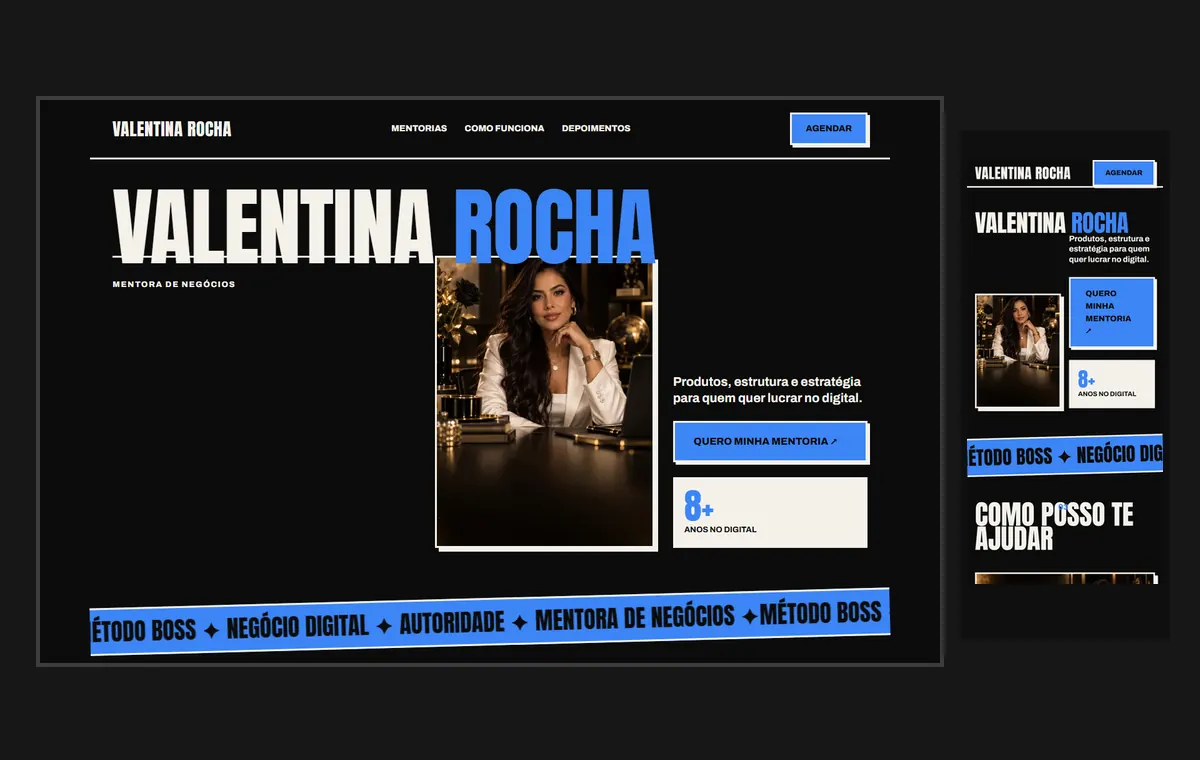Click 'NEGÓCIO DIG' text in mobile marquee
1200x760 pixels.
pos(1119,455)
